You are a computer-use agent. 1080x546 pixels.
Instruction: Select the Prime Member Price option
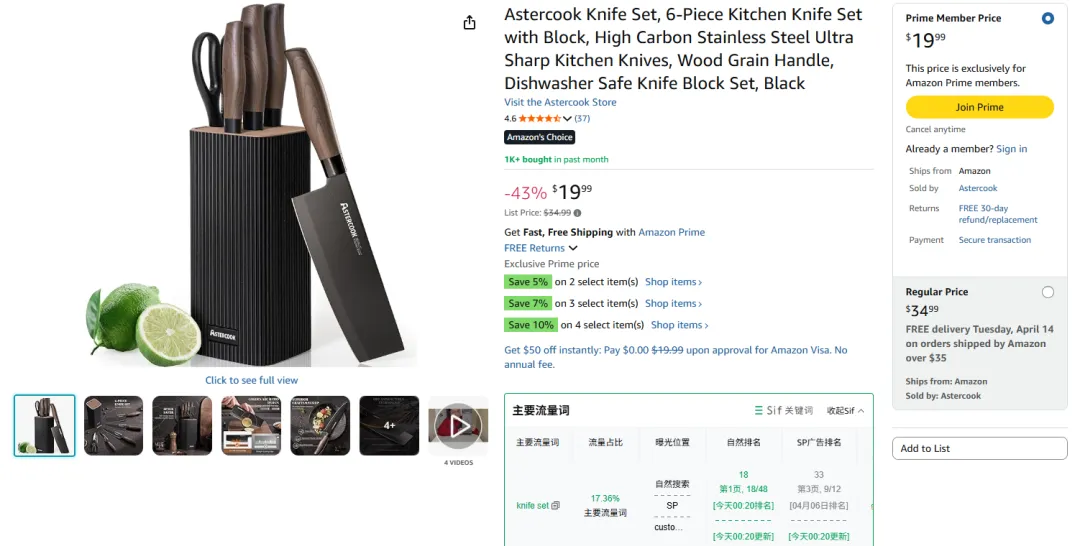coord(1047,19)
